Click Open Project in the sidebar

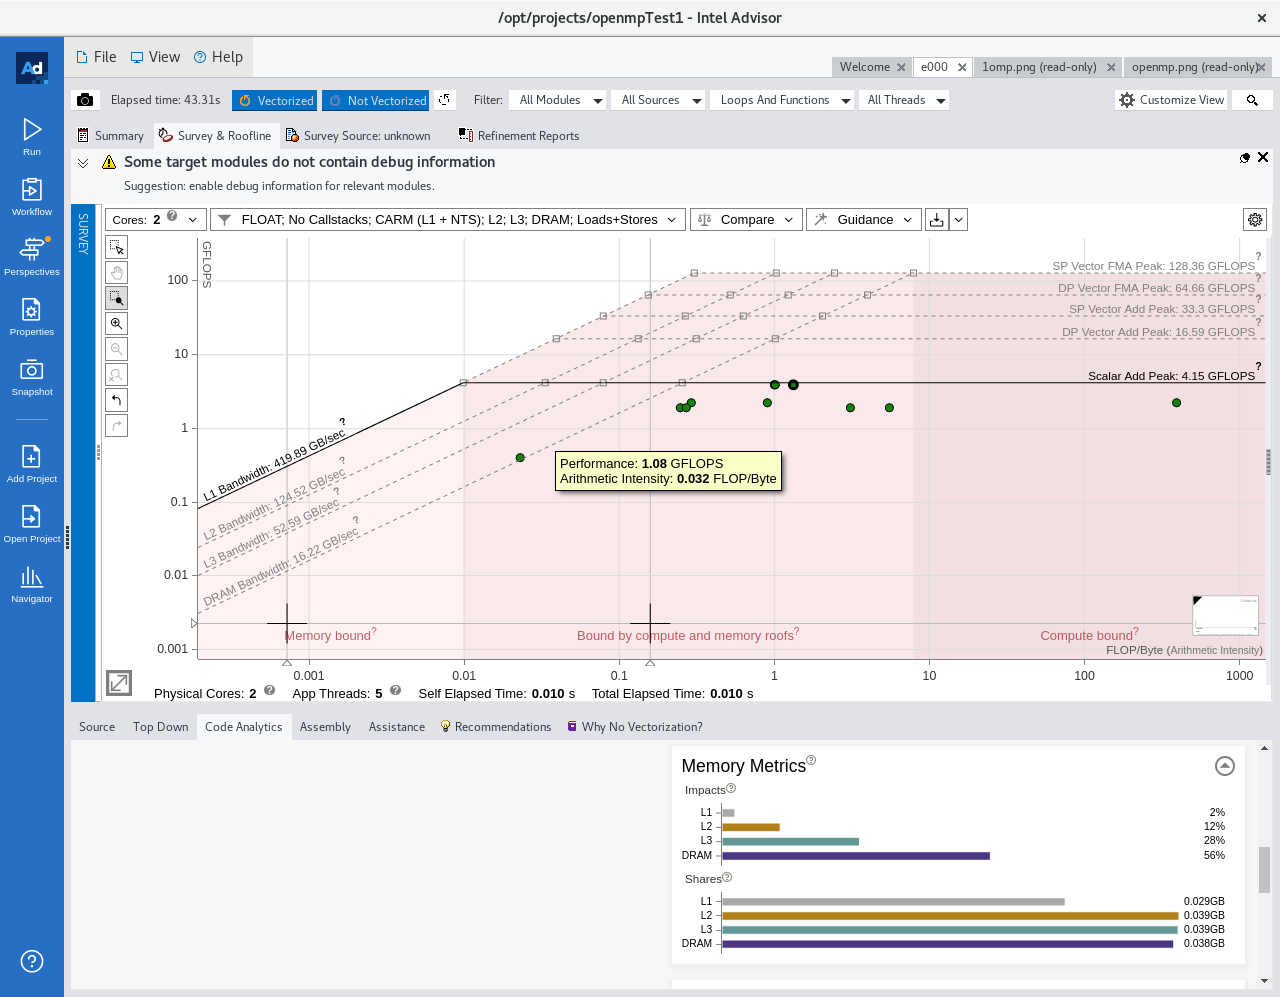32,523
